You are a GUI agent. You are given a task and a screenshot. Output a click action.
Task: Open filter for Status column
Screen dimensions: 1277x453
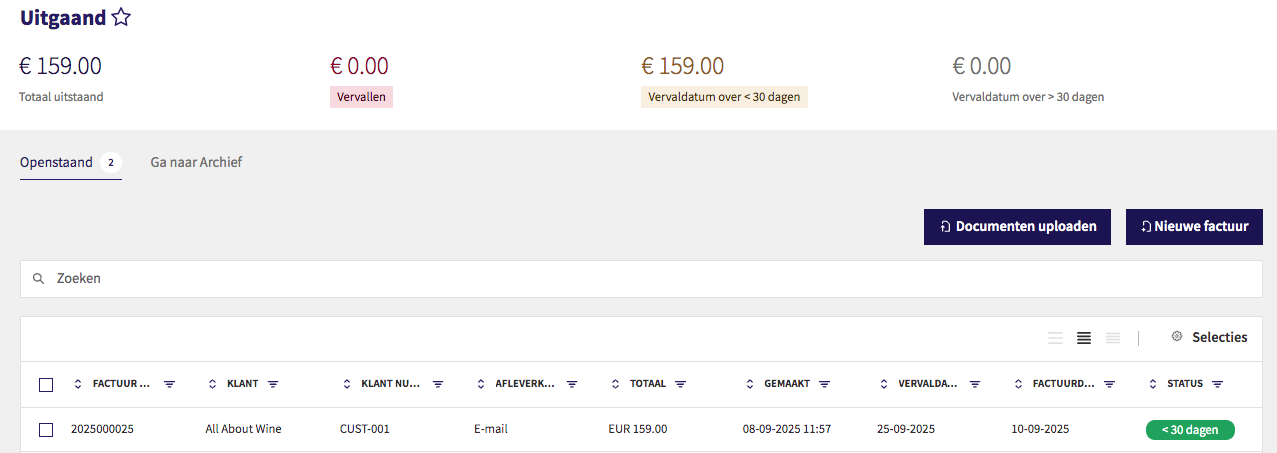point(1218,384)
